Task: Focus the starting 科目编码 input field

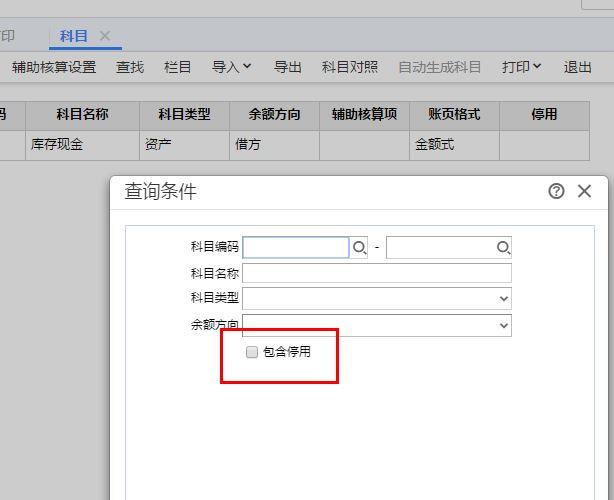Action: [296, 247]
